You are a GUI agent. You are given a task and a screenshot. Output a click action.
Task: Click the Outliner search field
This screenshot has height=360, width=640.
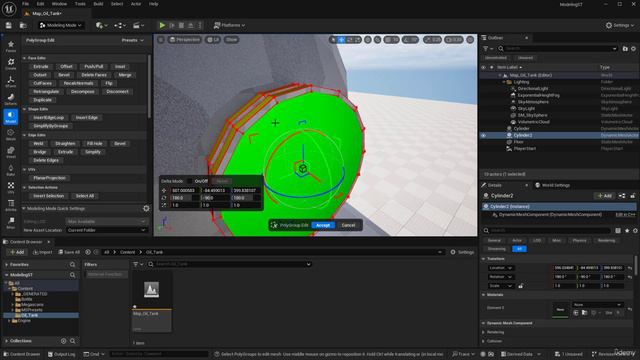click(x=557, y=49)
